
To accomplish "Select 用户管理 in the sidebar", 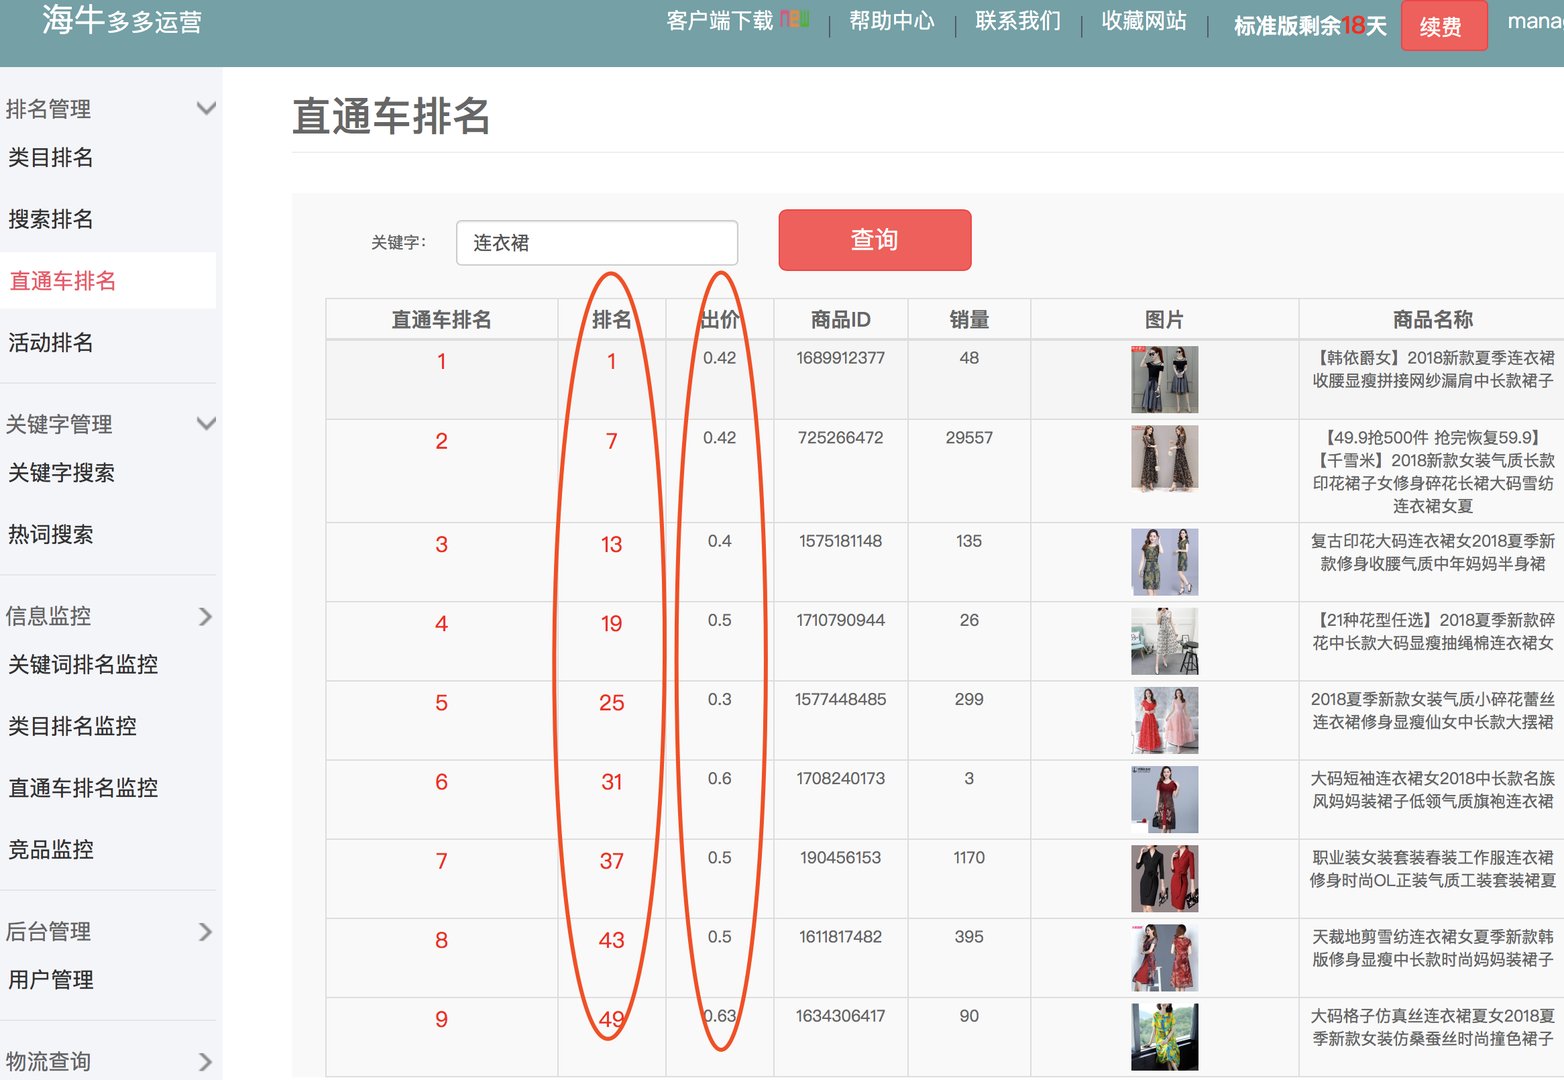I will click(x=50, y=980).
